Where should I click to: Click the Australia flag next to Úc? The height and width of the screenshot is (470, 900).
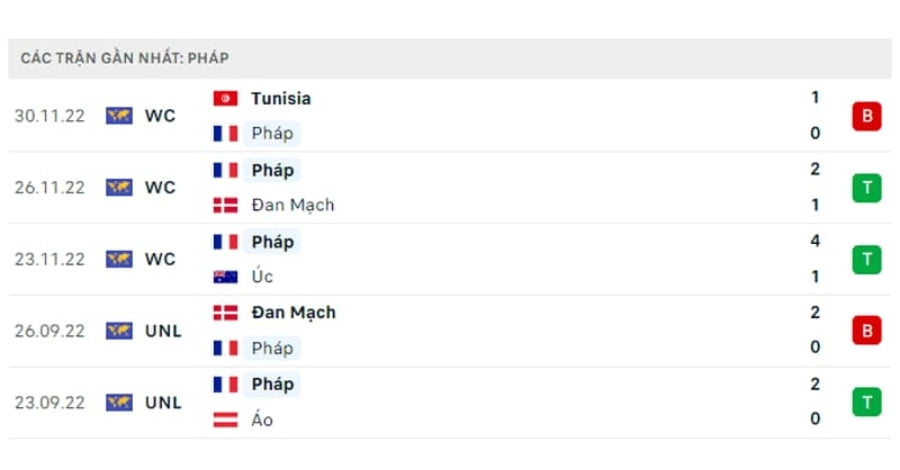click(225, 277)
